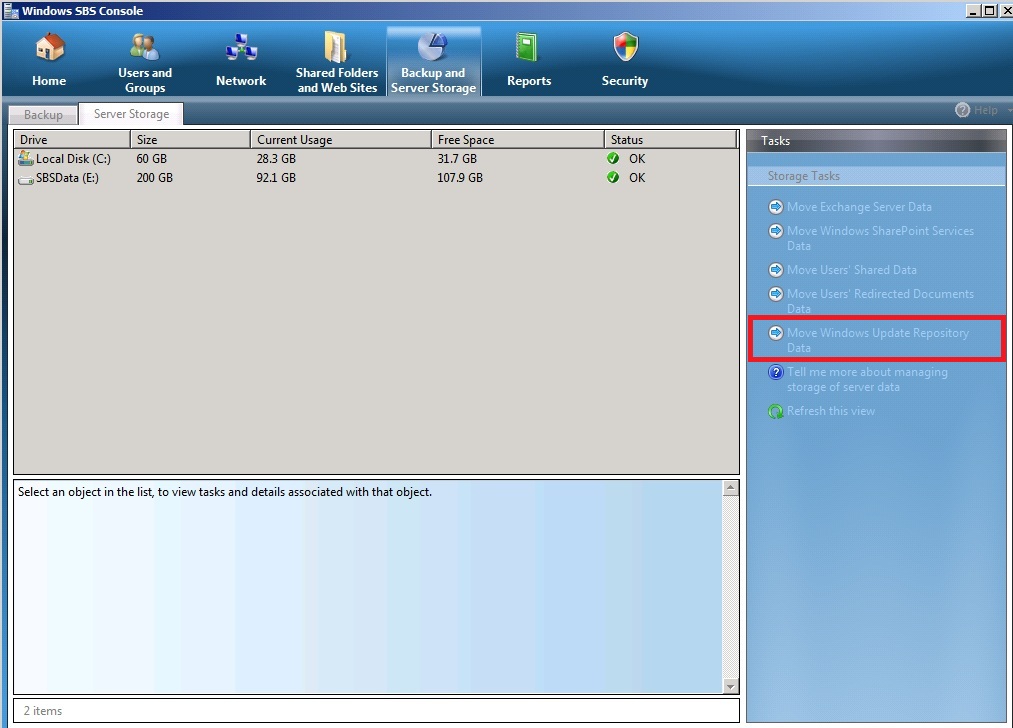This screenshot has width=1013, height=728.
Task: Click the 200 GB size cell
Action: [154, 178]
